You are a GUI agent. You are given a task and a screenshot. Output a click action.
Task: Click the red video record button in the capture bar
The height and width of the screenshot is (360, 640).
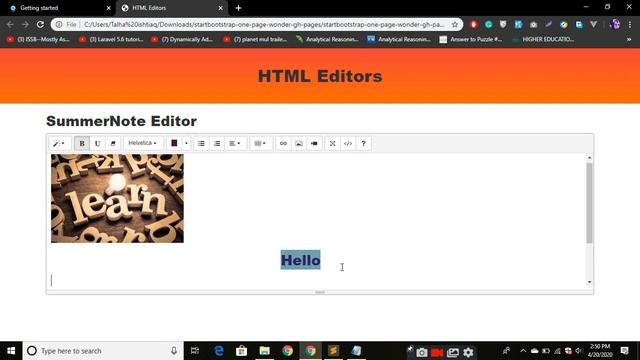[x=437, y=352]
